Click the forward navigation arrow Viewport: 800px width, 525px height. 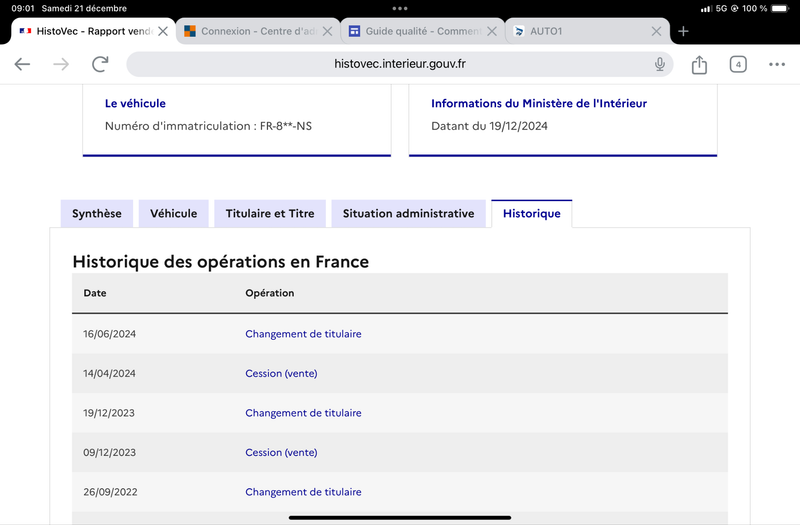pyautogui.click(x=61, y=64)
